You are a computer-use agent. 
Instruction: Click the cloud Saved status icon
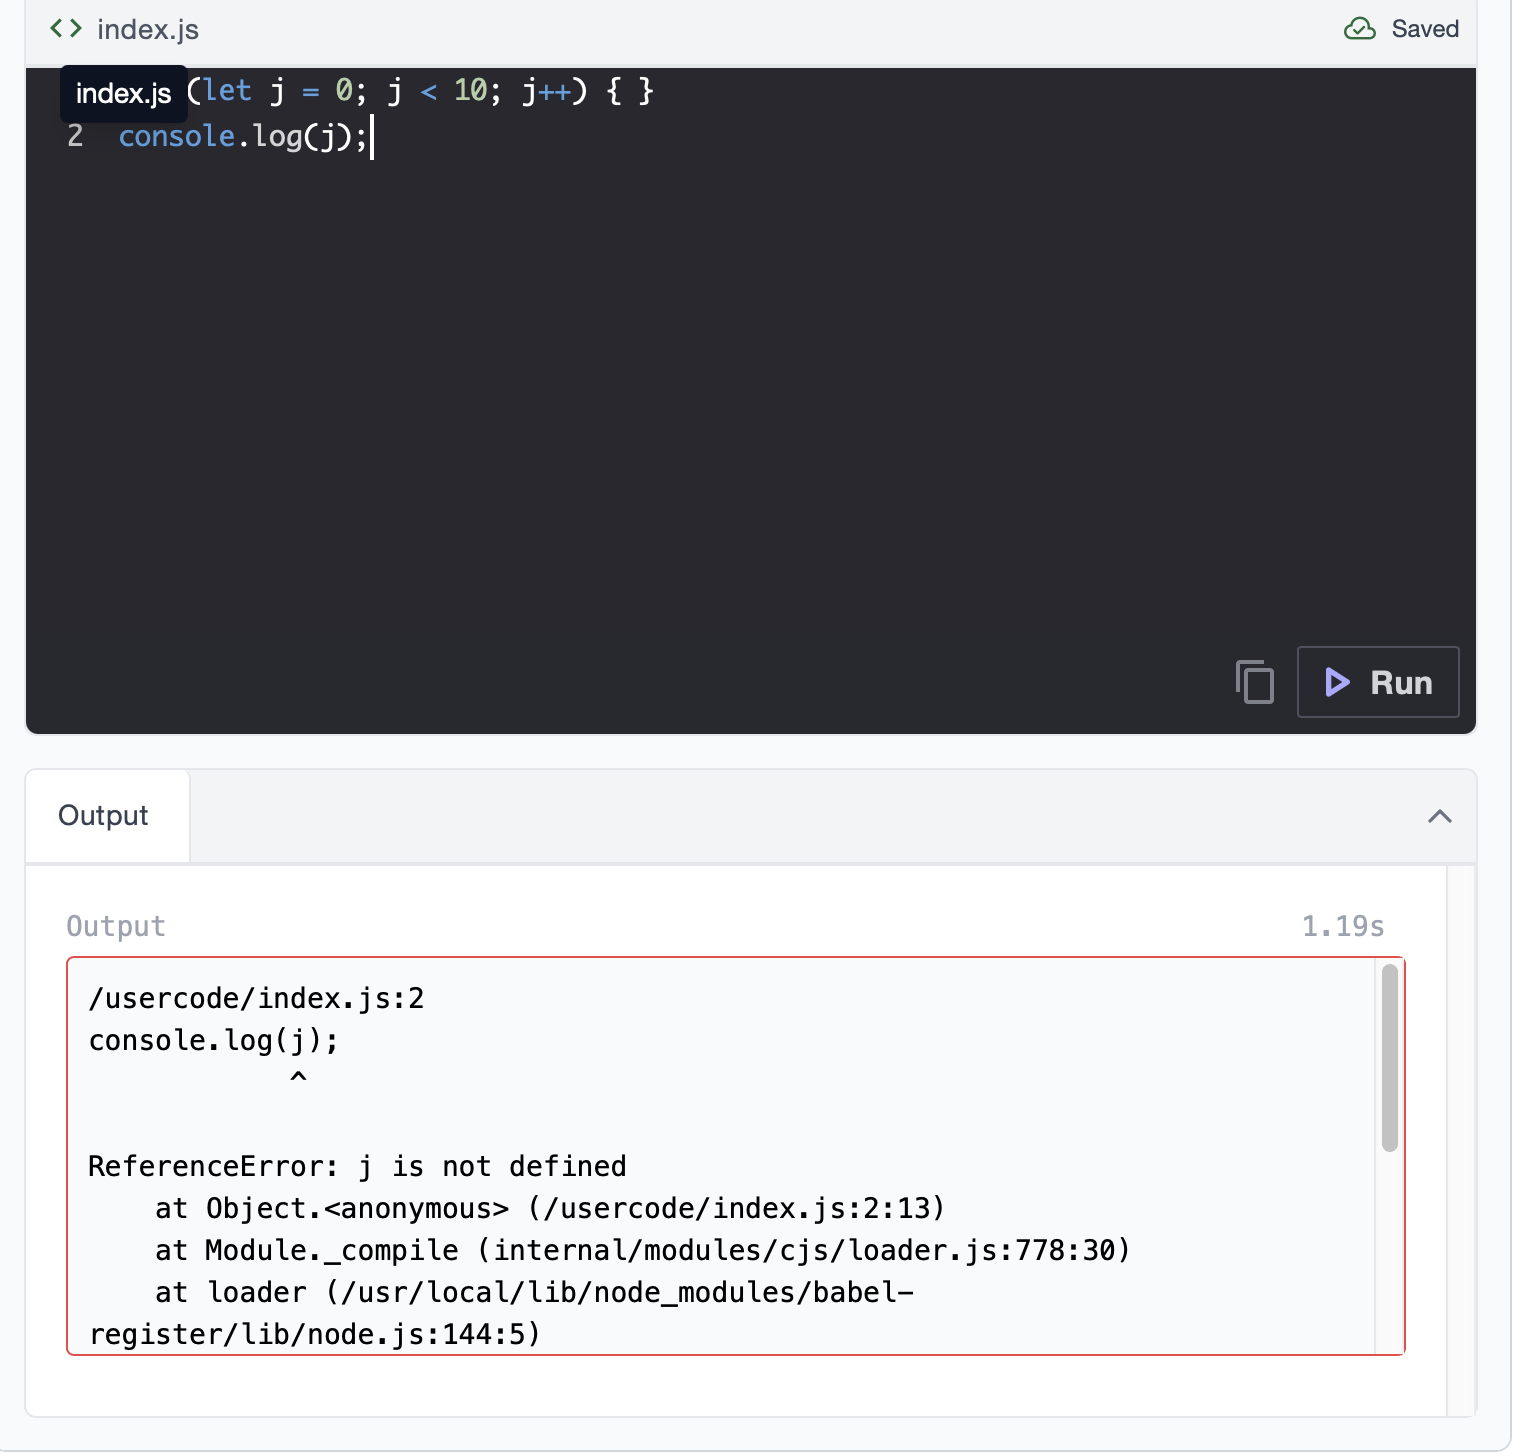tap(1360, 28)
